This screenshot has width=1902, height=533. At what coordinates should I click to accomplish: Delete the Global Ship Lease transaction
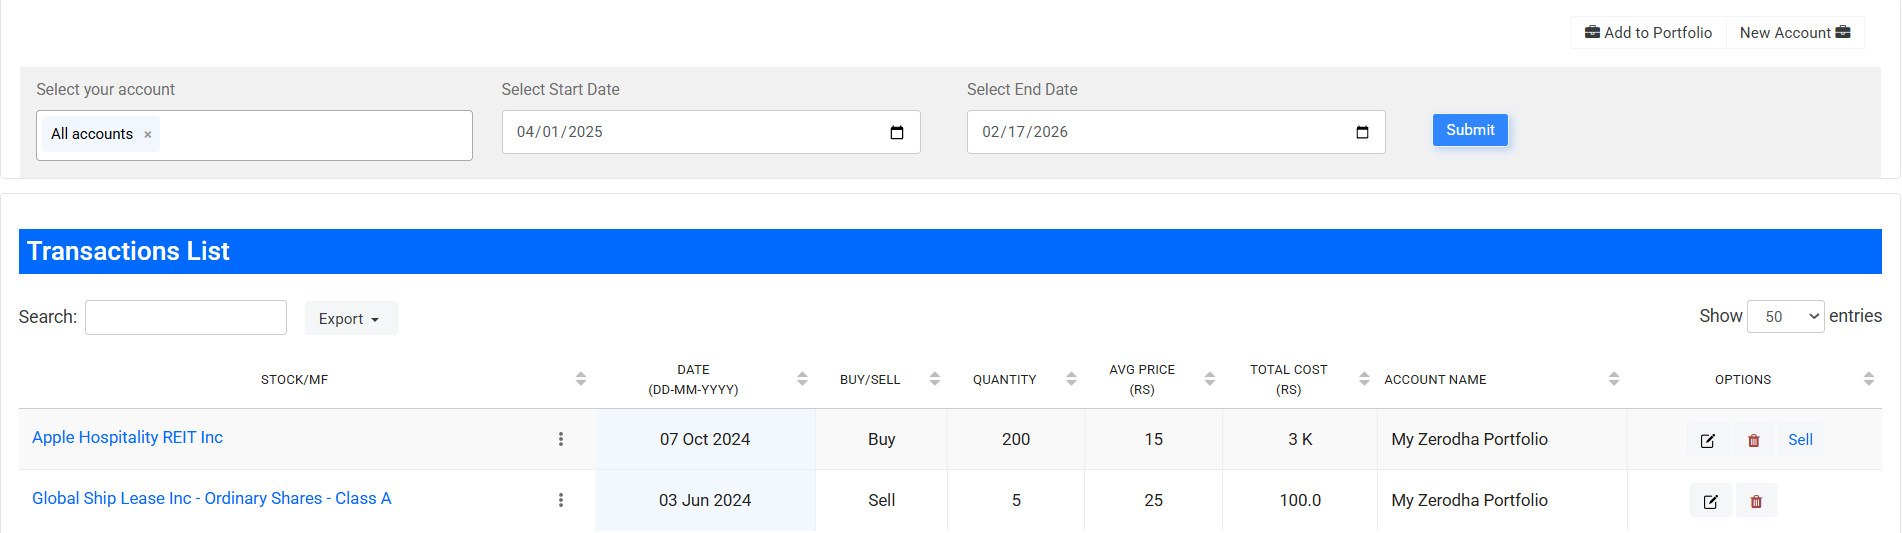pyautogui.click(x=1756, y=501)
